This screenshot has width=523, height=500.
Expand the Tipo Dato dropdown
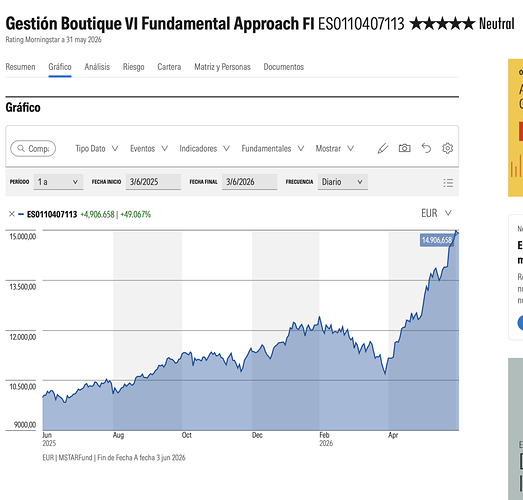tap(97, 148)
